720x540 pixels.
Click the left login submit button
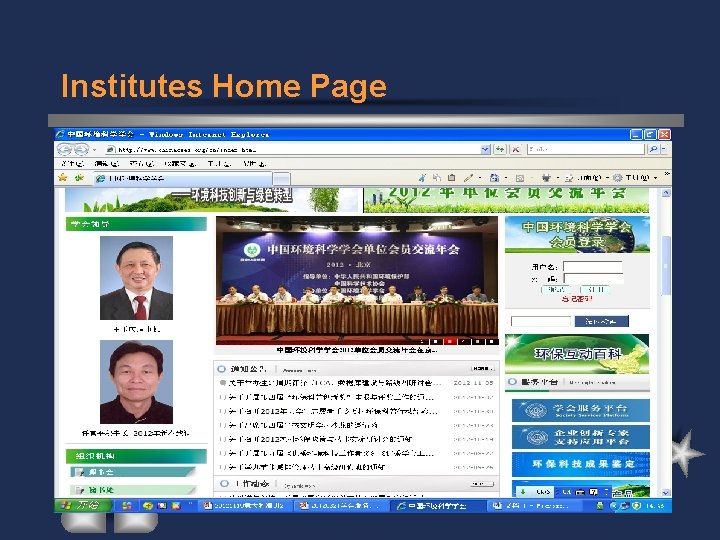point(557,289)
